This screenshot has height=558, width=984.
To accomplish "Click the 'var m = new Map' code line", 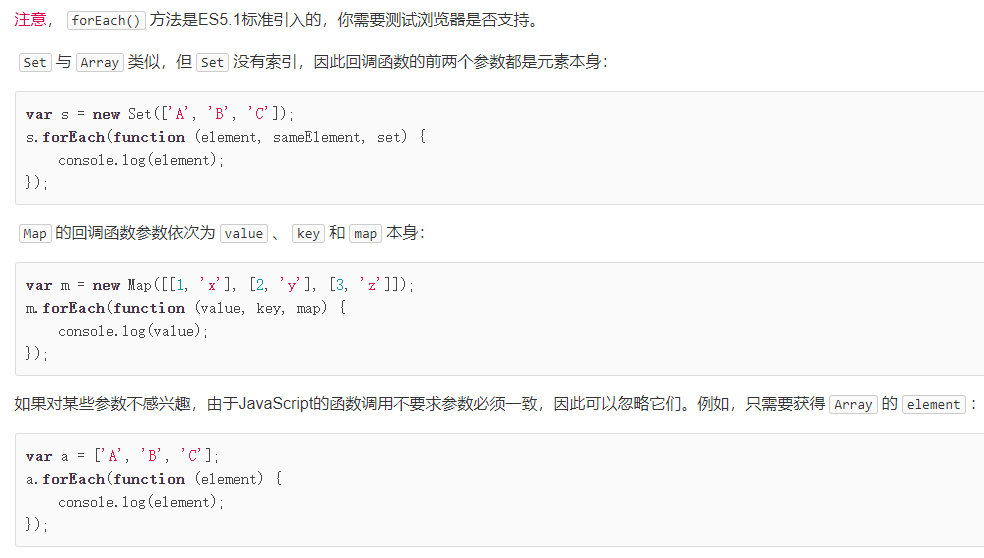I will tap(219, 285).
